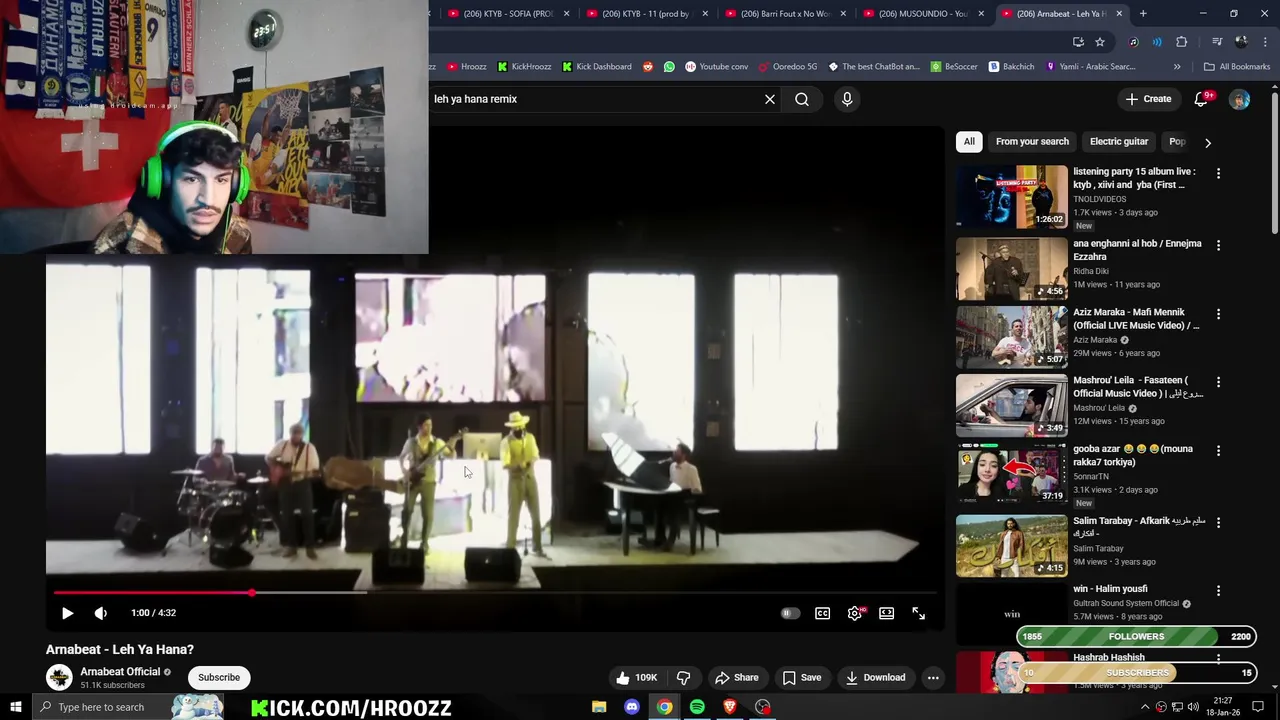Open win - Halim yousfi video title
Image resolution: width=1280 pixels, height=720 pixels.
1110,589
